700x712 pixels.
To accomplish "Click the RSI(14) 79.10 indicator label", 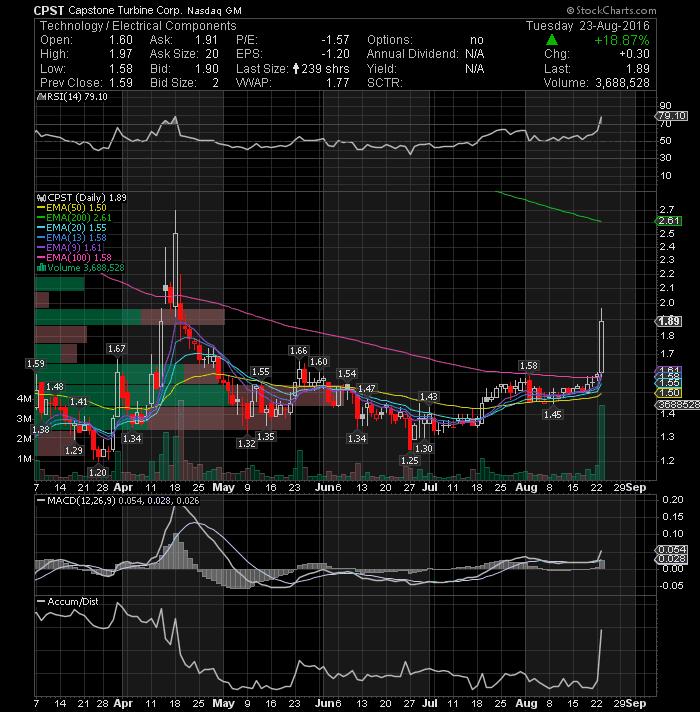I will [74, 97].
